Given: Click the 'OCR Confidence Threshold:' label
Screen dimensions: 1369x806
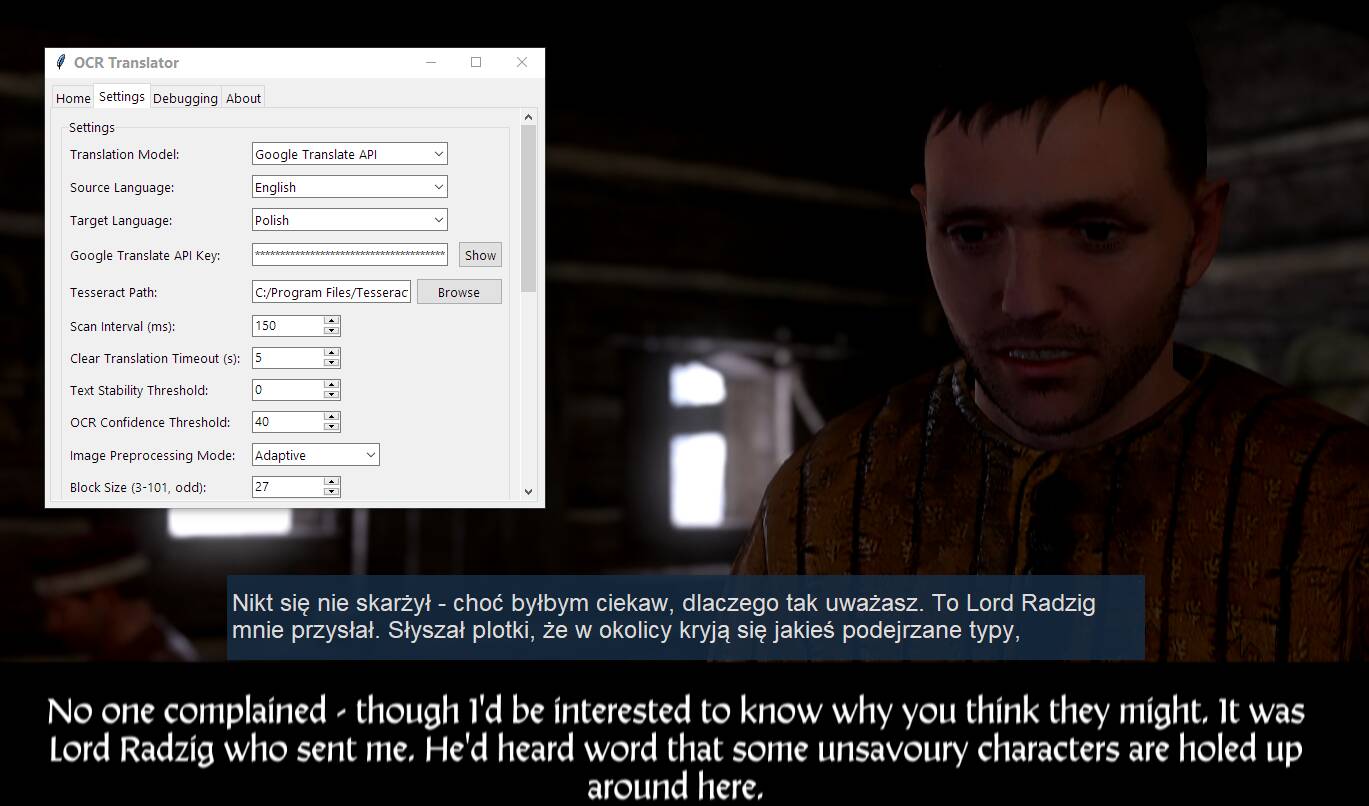Looking at the screenshot, I should pyautogui.click(x=150, y=422).
